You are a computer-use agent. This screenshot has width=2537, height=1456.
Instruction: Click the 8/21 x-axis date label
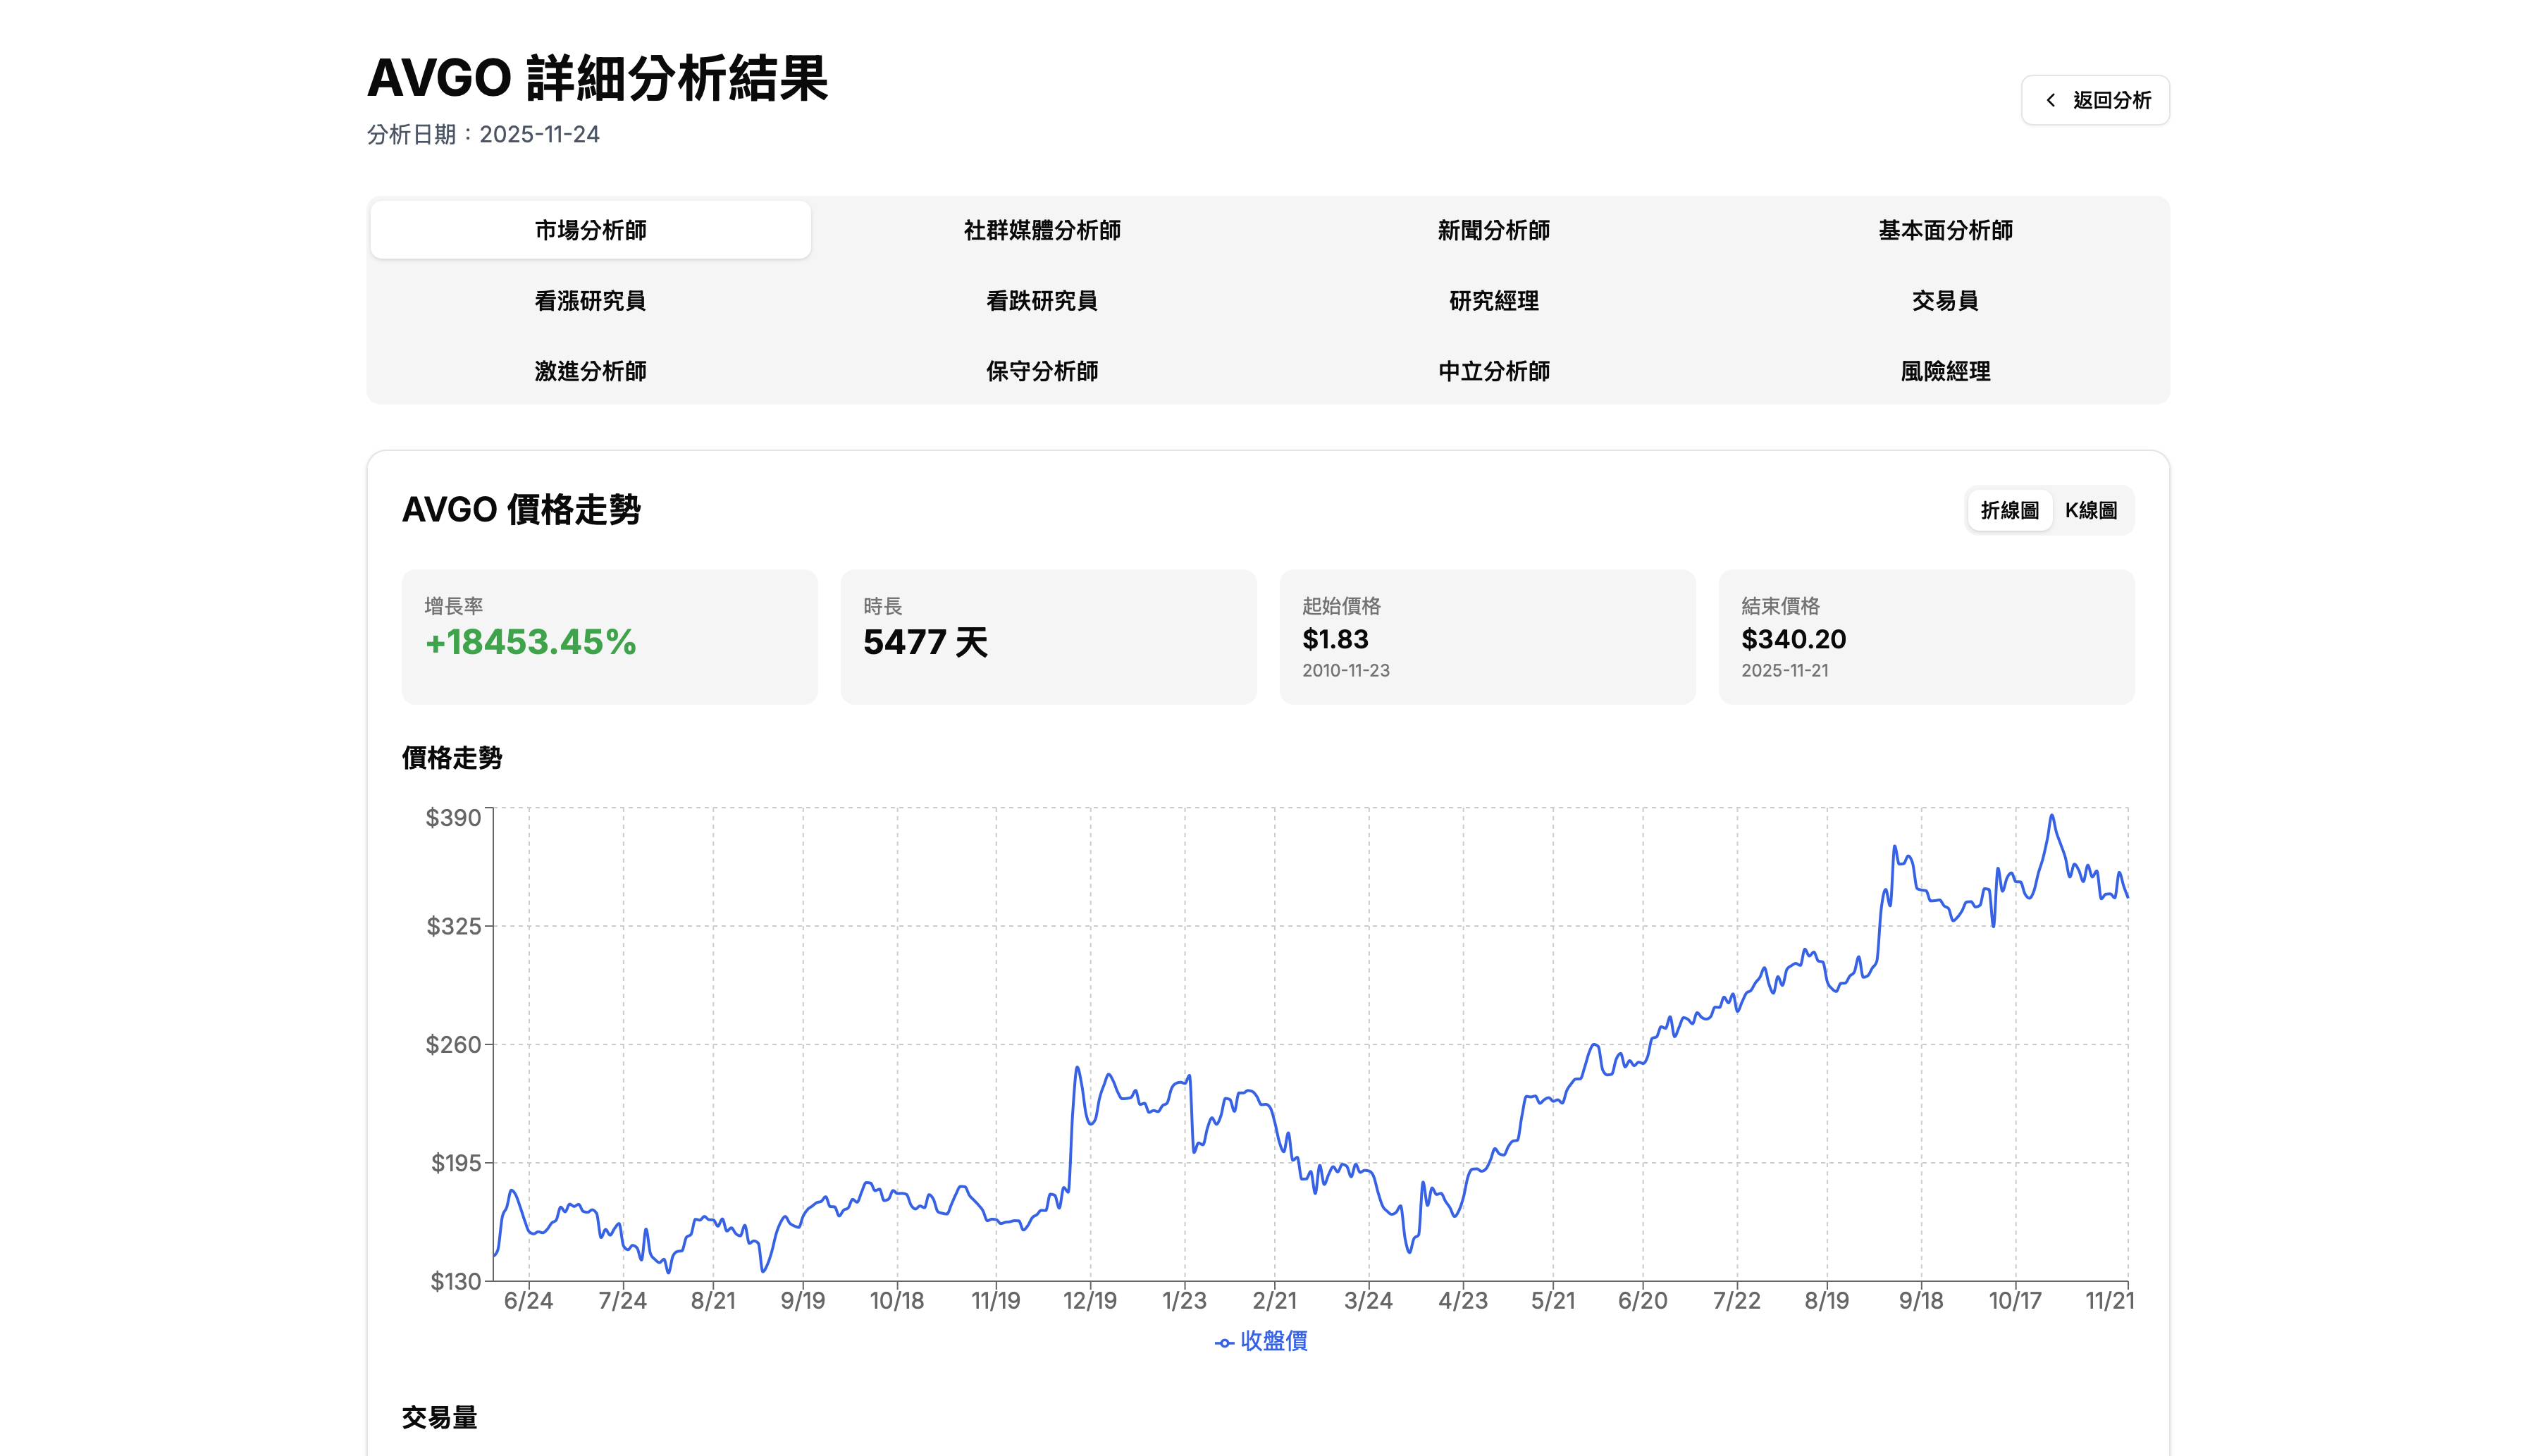click(x=713, y=1301)
